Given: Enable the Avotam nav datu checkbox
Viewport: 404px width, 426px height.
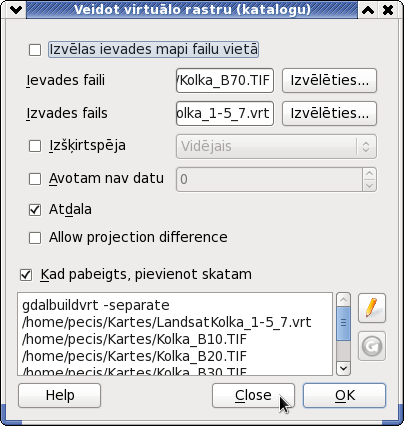Looking at the screenshot, I should pos(35,179).
